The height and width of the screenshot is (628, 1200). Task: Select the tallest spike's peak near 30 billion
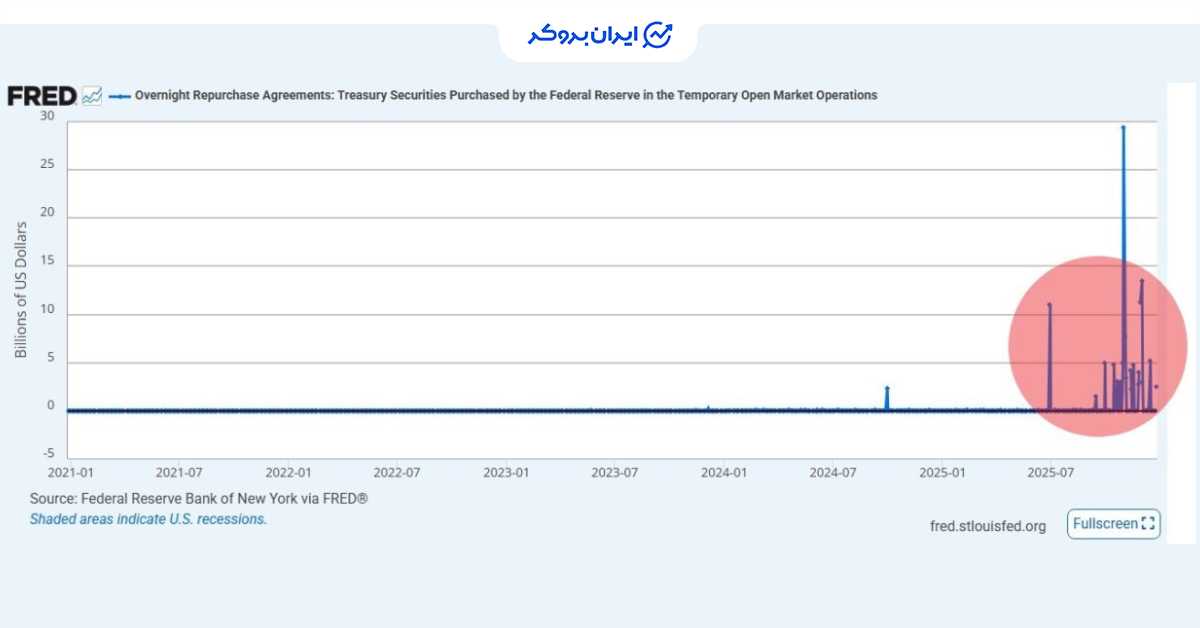click(1123, 128)
